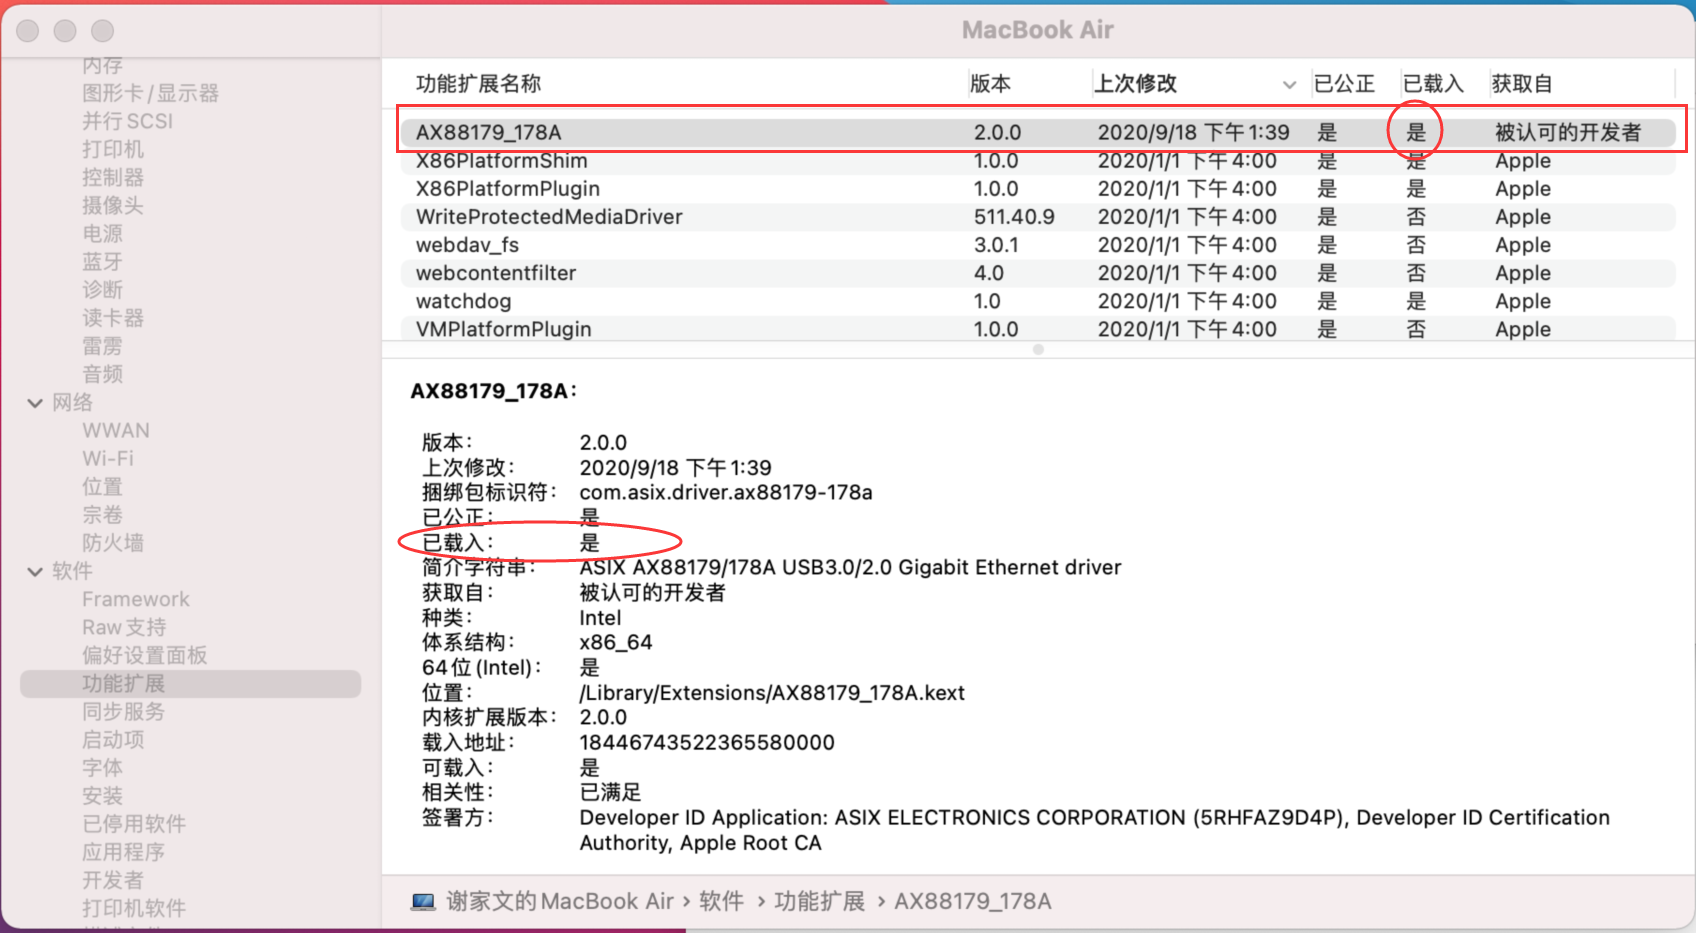The height and width of the screenshot is (933, 1696).
Task: Click 软件 in the bottom path bar
Action: [x=721, y=902]
